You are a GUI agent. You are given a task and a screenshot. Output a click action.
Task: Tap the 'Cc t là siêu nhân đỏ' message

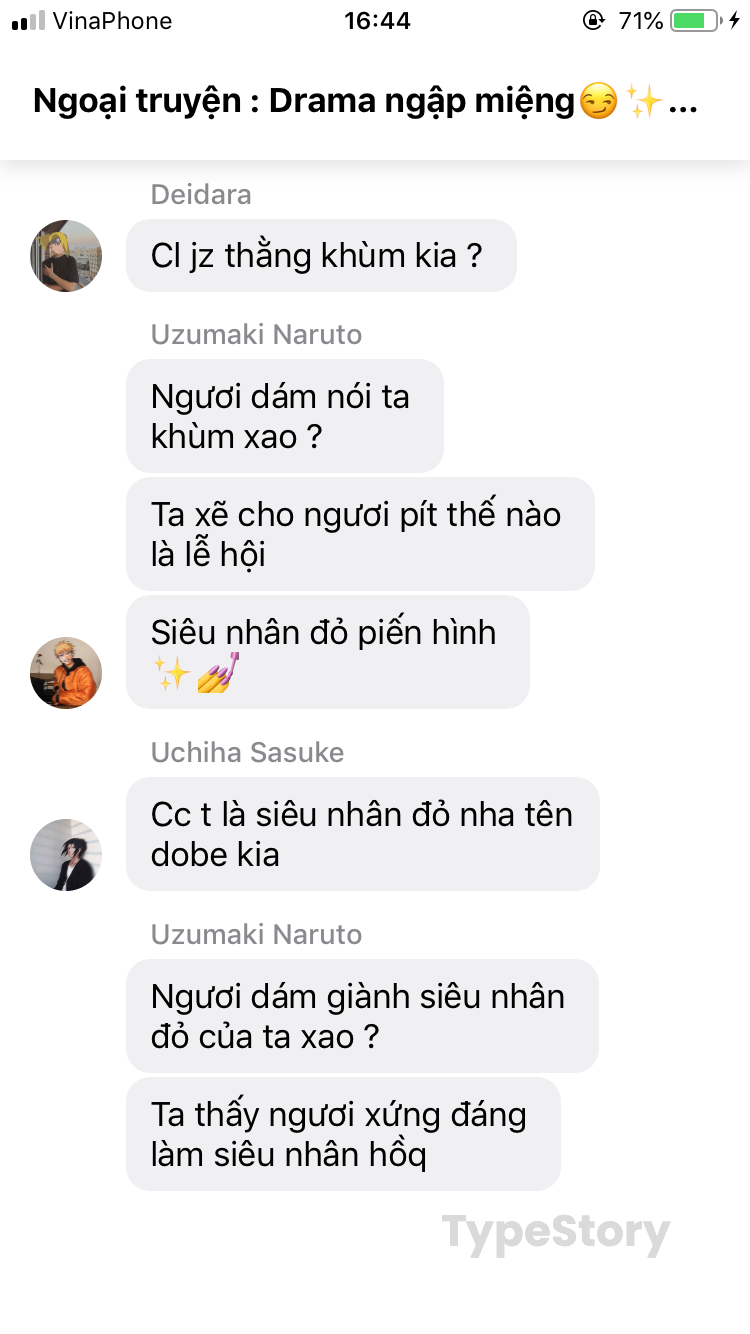pos(363,834)
